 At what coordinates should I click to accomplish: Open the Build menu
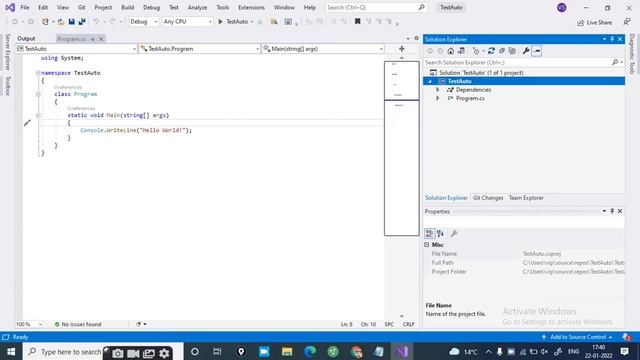coord(127,7)
